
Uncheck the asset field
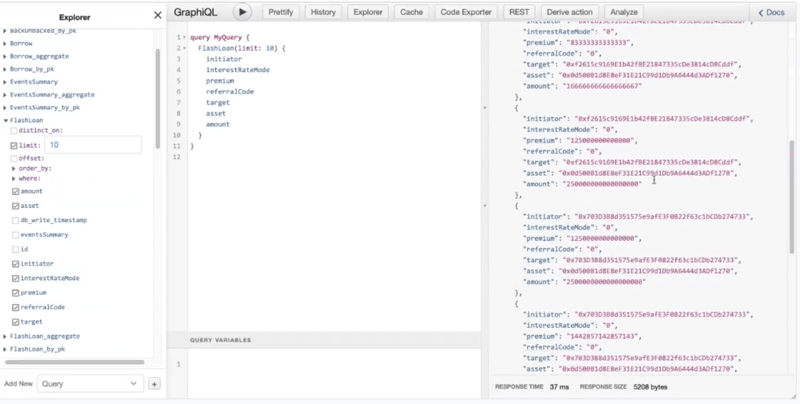pos(15,206)
